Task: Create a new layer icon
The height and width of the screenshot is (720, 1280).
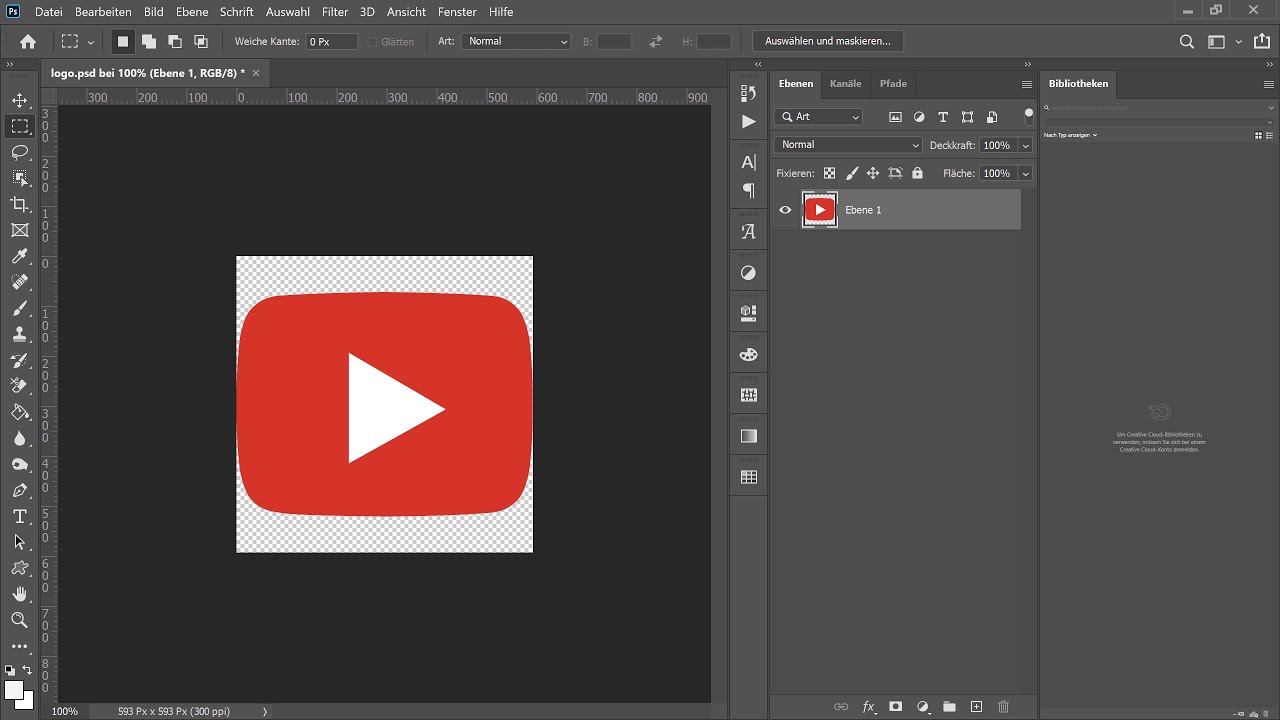Action: (977, 707)
